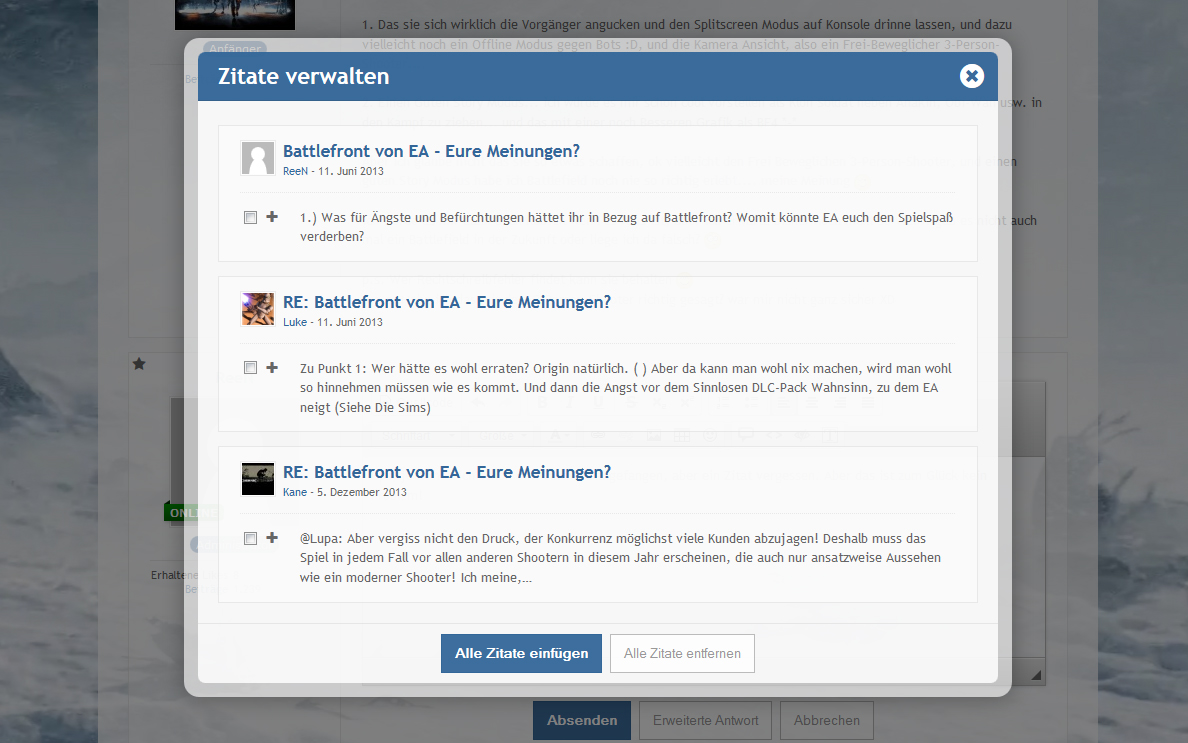Viewport: 1188px width, 743px height.
Task: Open the RE: Battlefront link by Luke
Action: tap(447, 301)
